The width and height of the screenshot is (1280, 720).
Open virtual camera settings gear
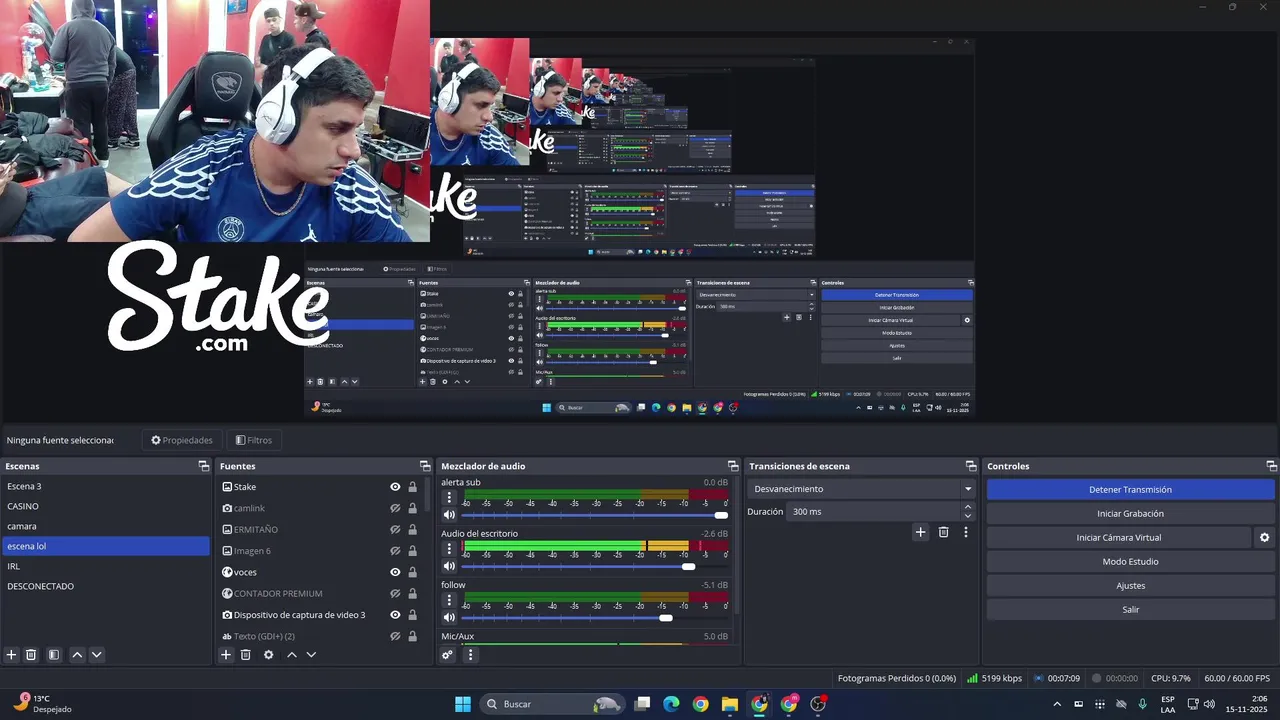tap(1264, 538)
